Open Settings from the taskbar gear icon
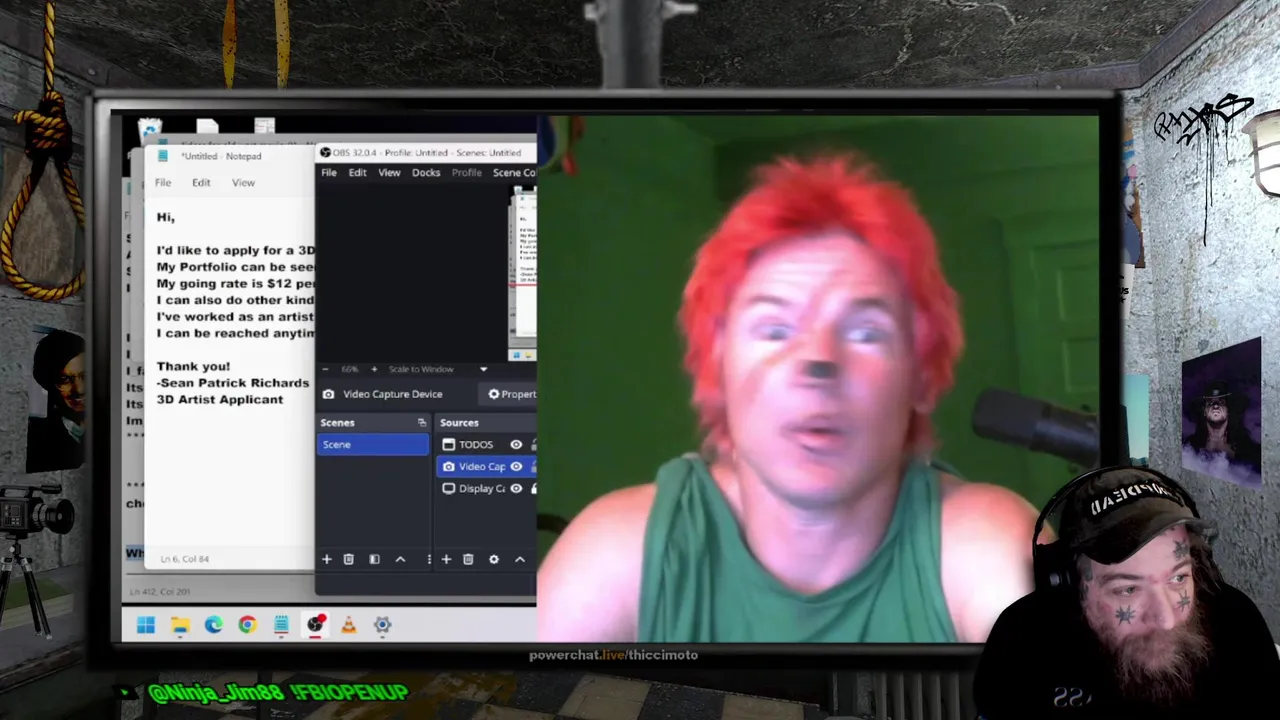The width and height of the screenshot is (1280, 720). [x=382, y=625]
